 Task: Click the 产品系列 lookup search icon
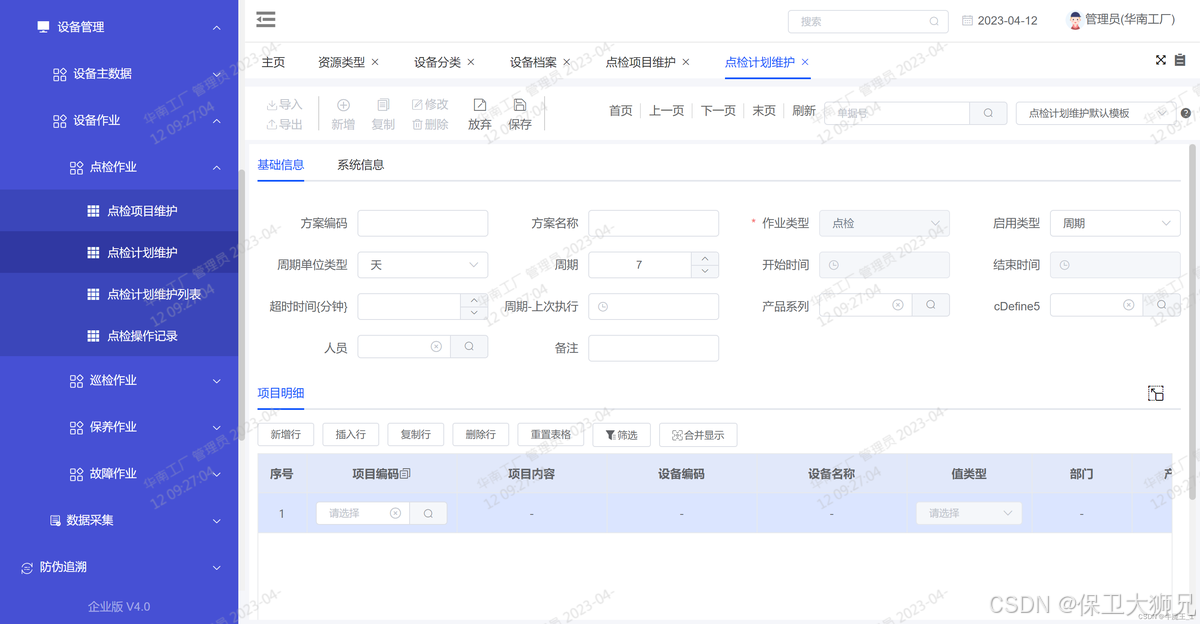[930, 305]
